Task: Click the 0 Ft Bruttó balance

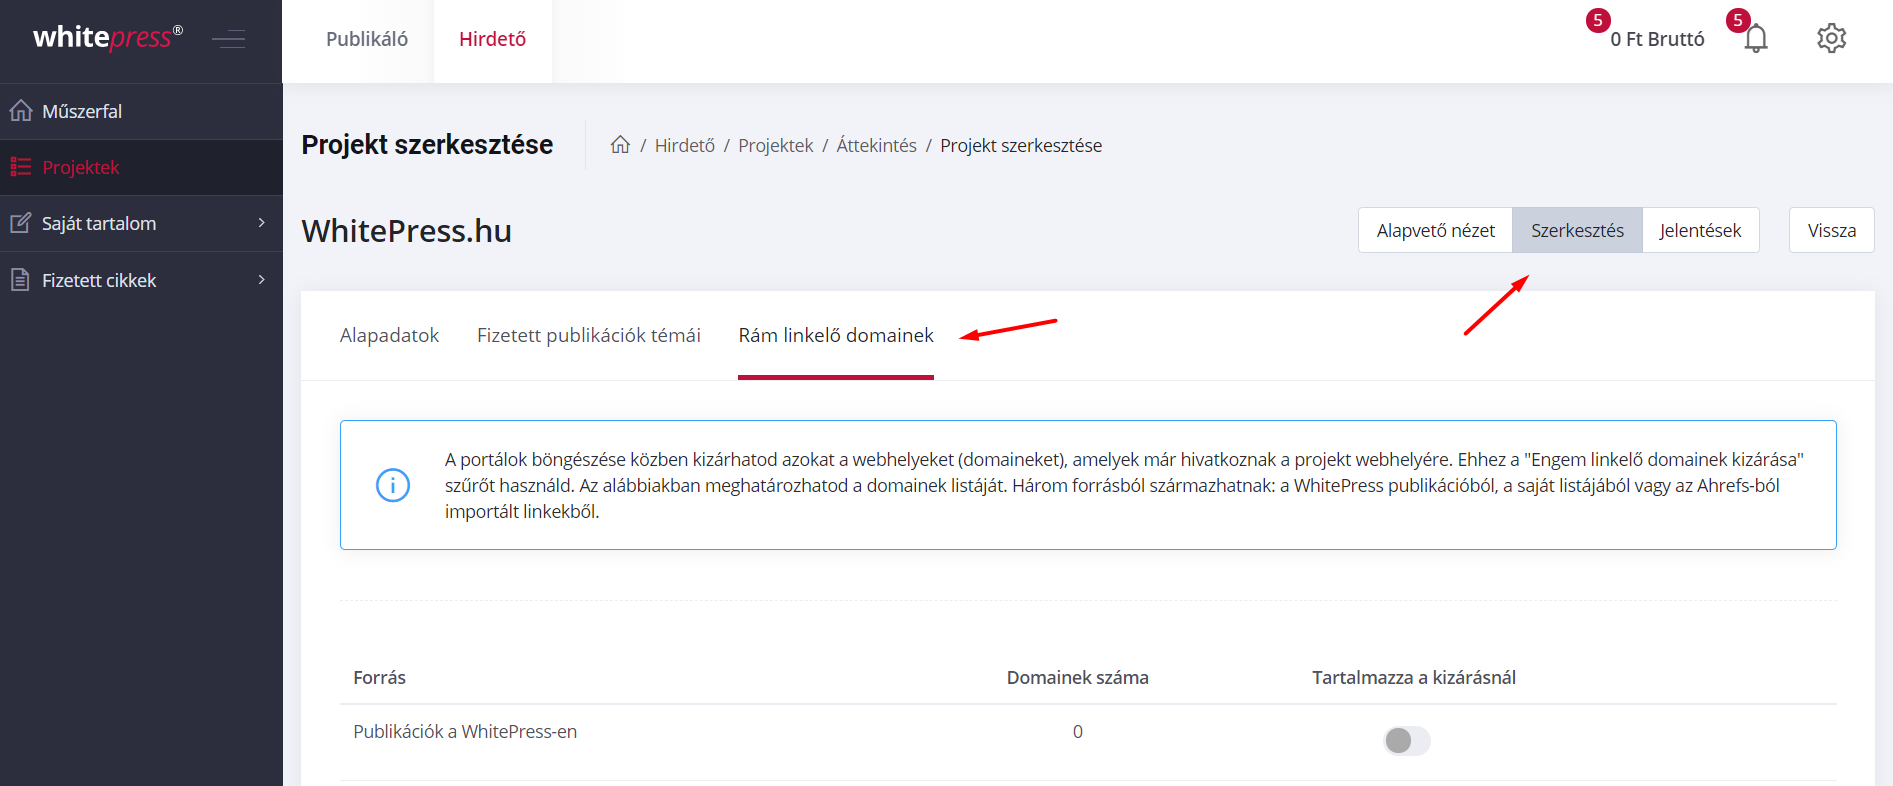Action: (1657, 39)
